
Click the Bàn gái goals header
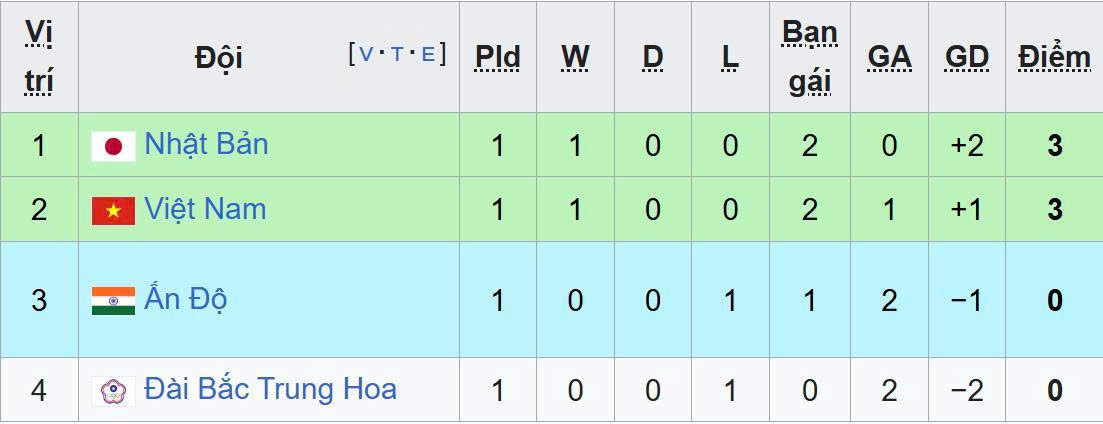pos(809,57)
